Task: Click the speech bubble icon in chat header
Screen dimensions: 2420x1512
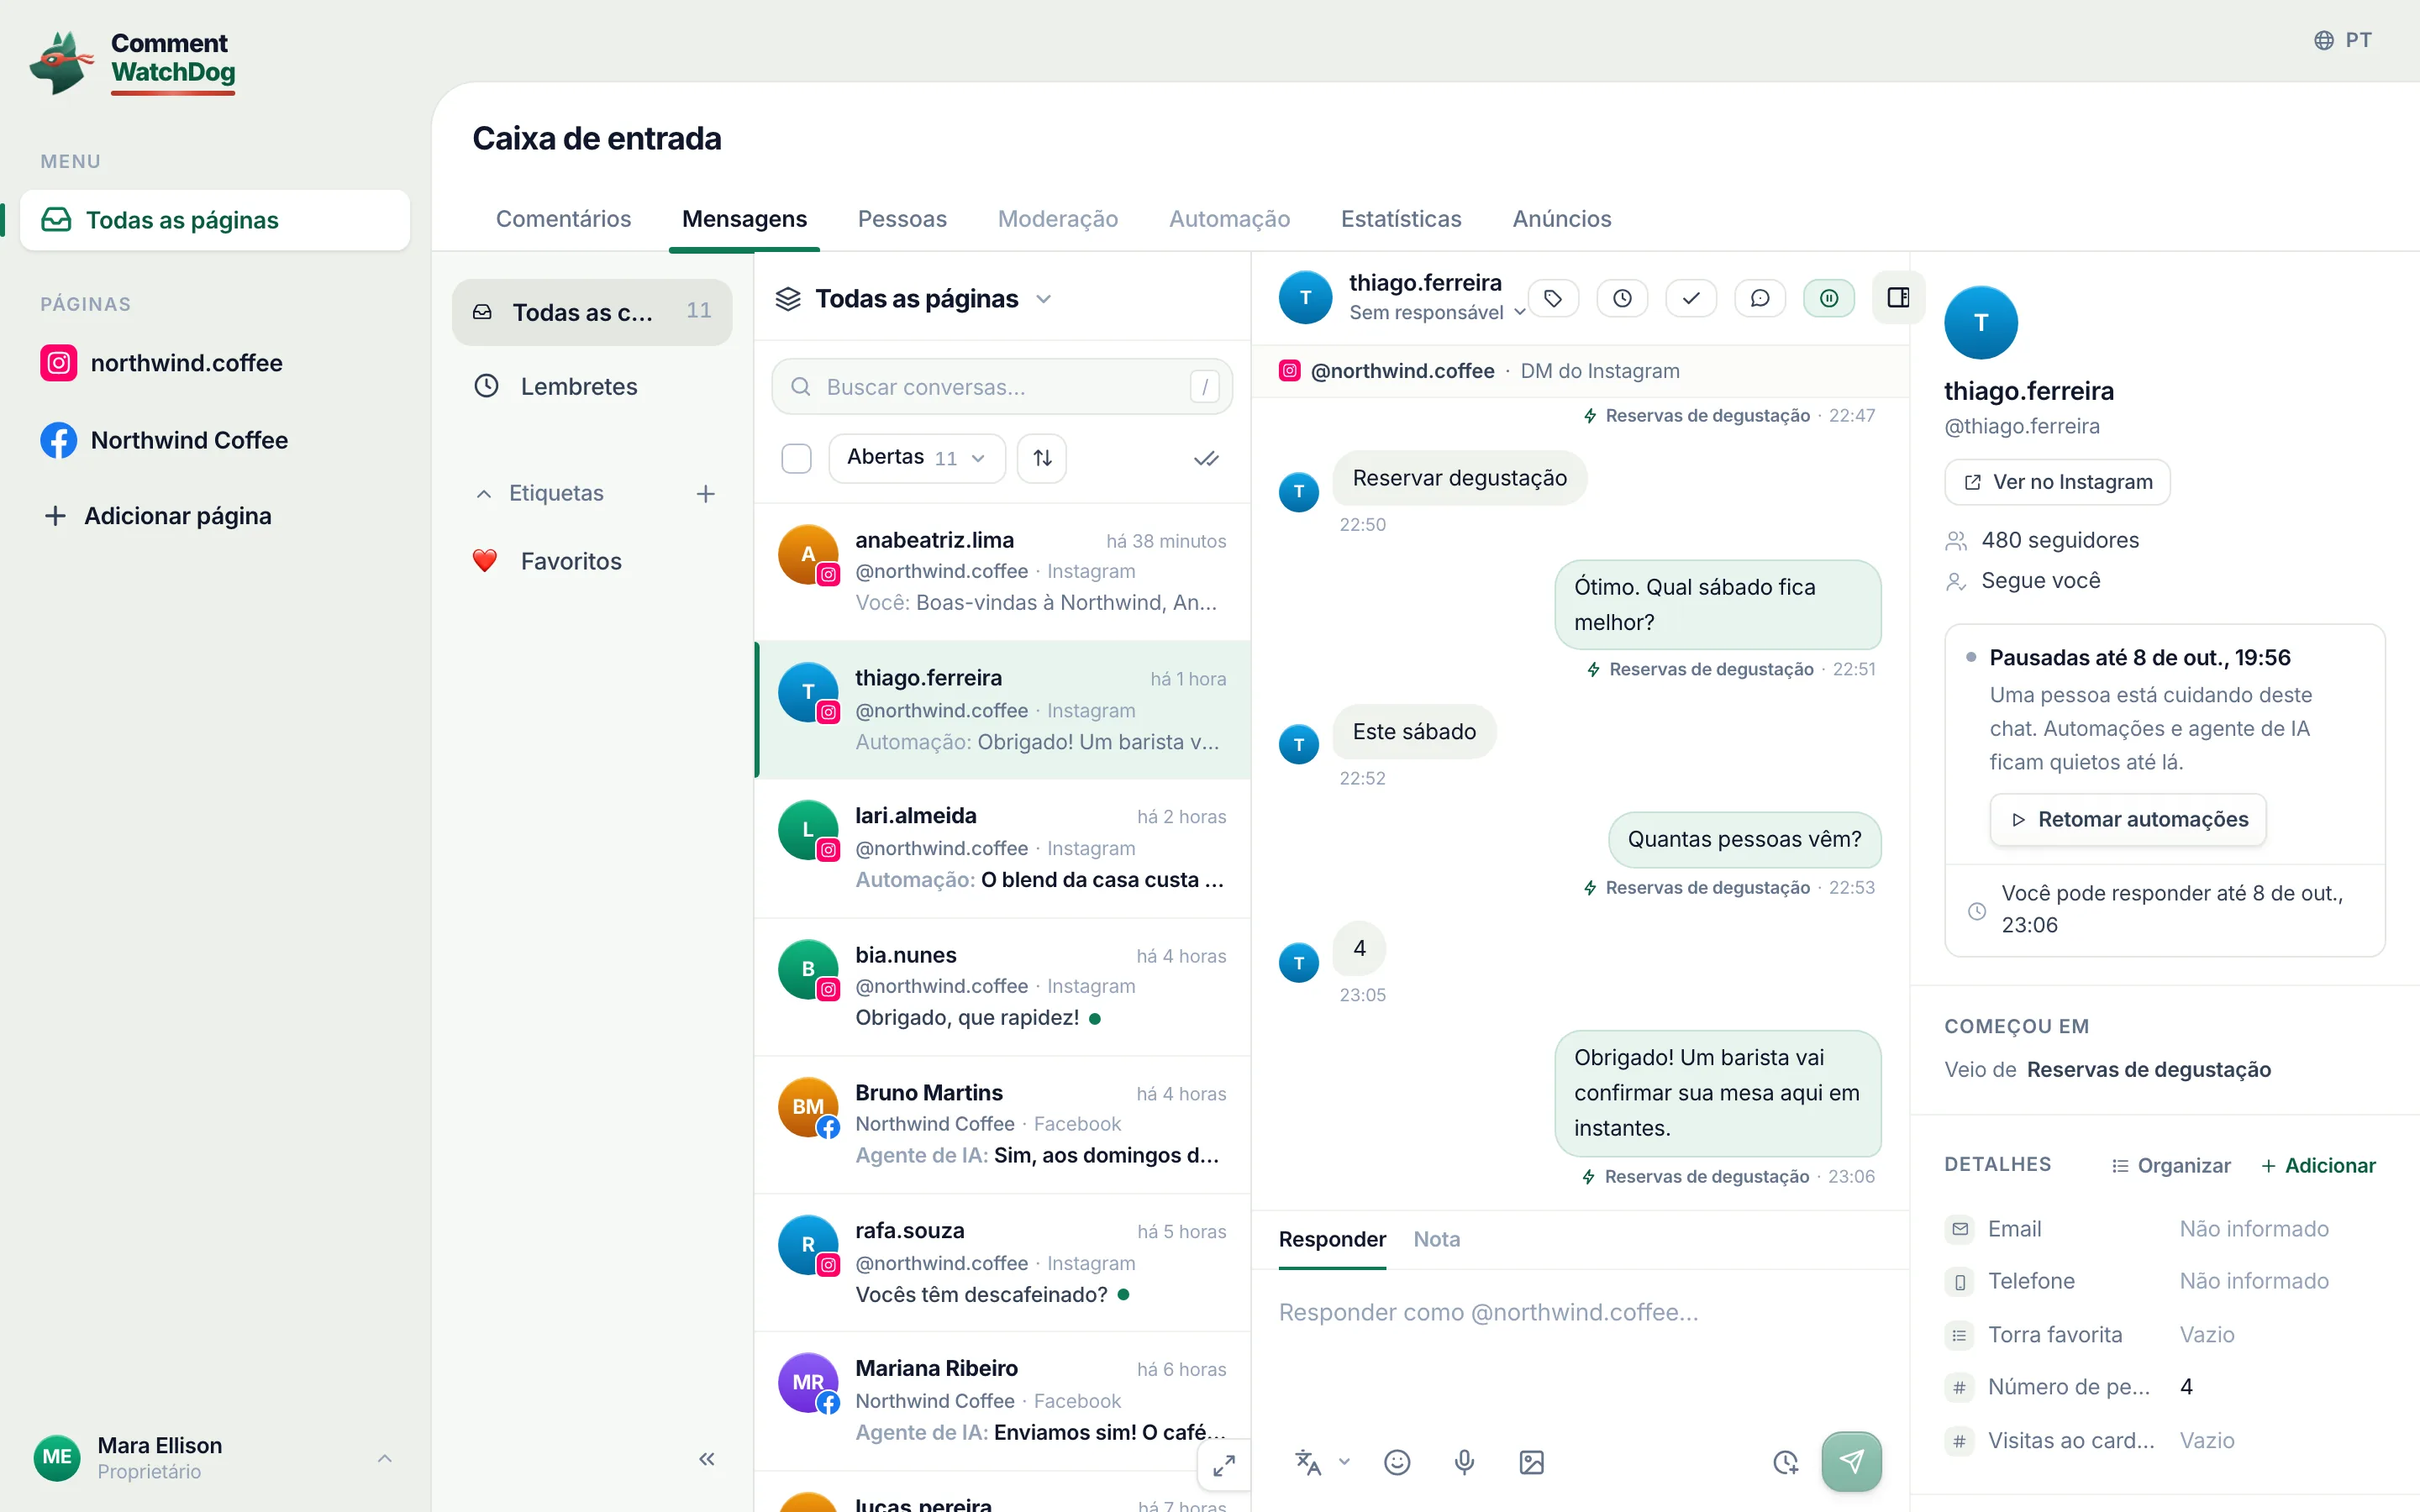Action: pos(1760,298)
